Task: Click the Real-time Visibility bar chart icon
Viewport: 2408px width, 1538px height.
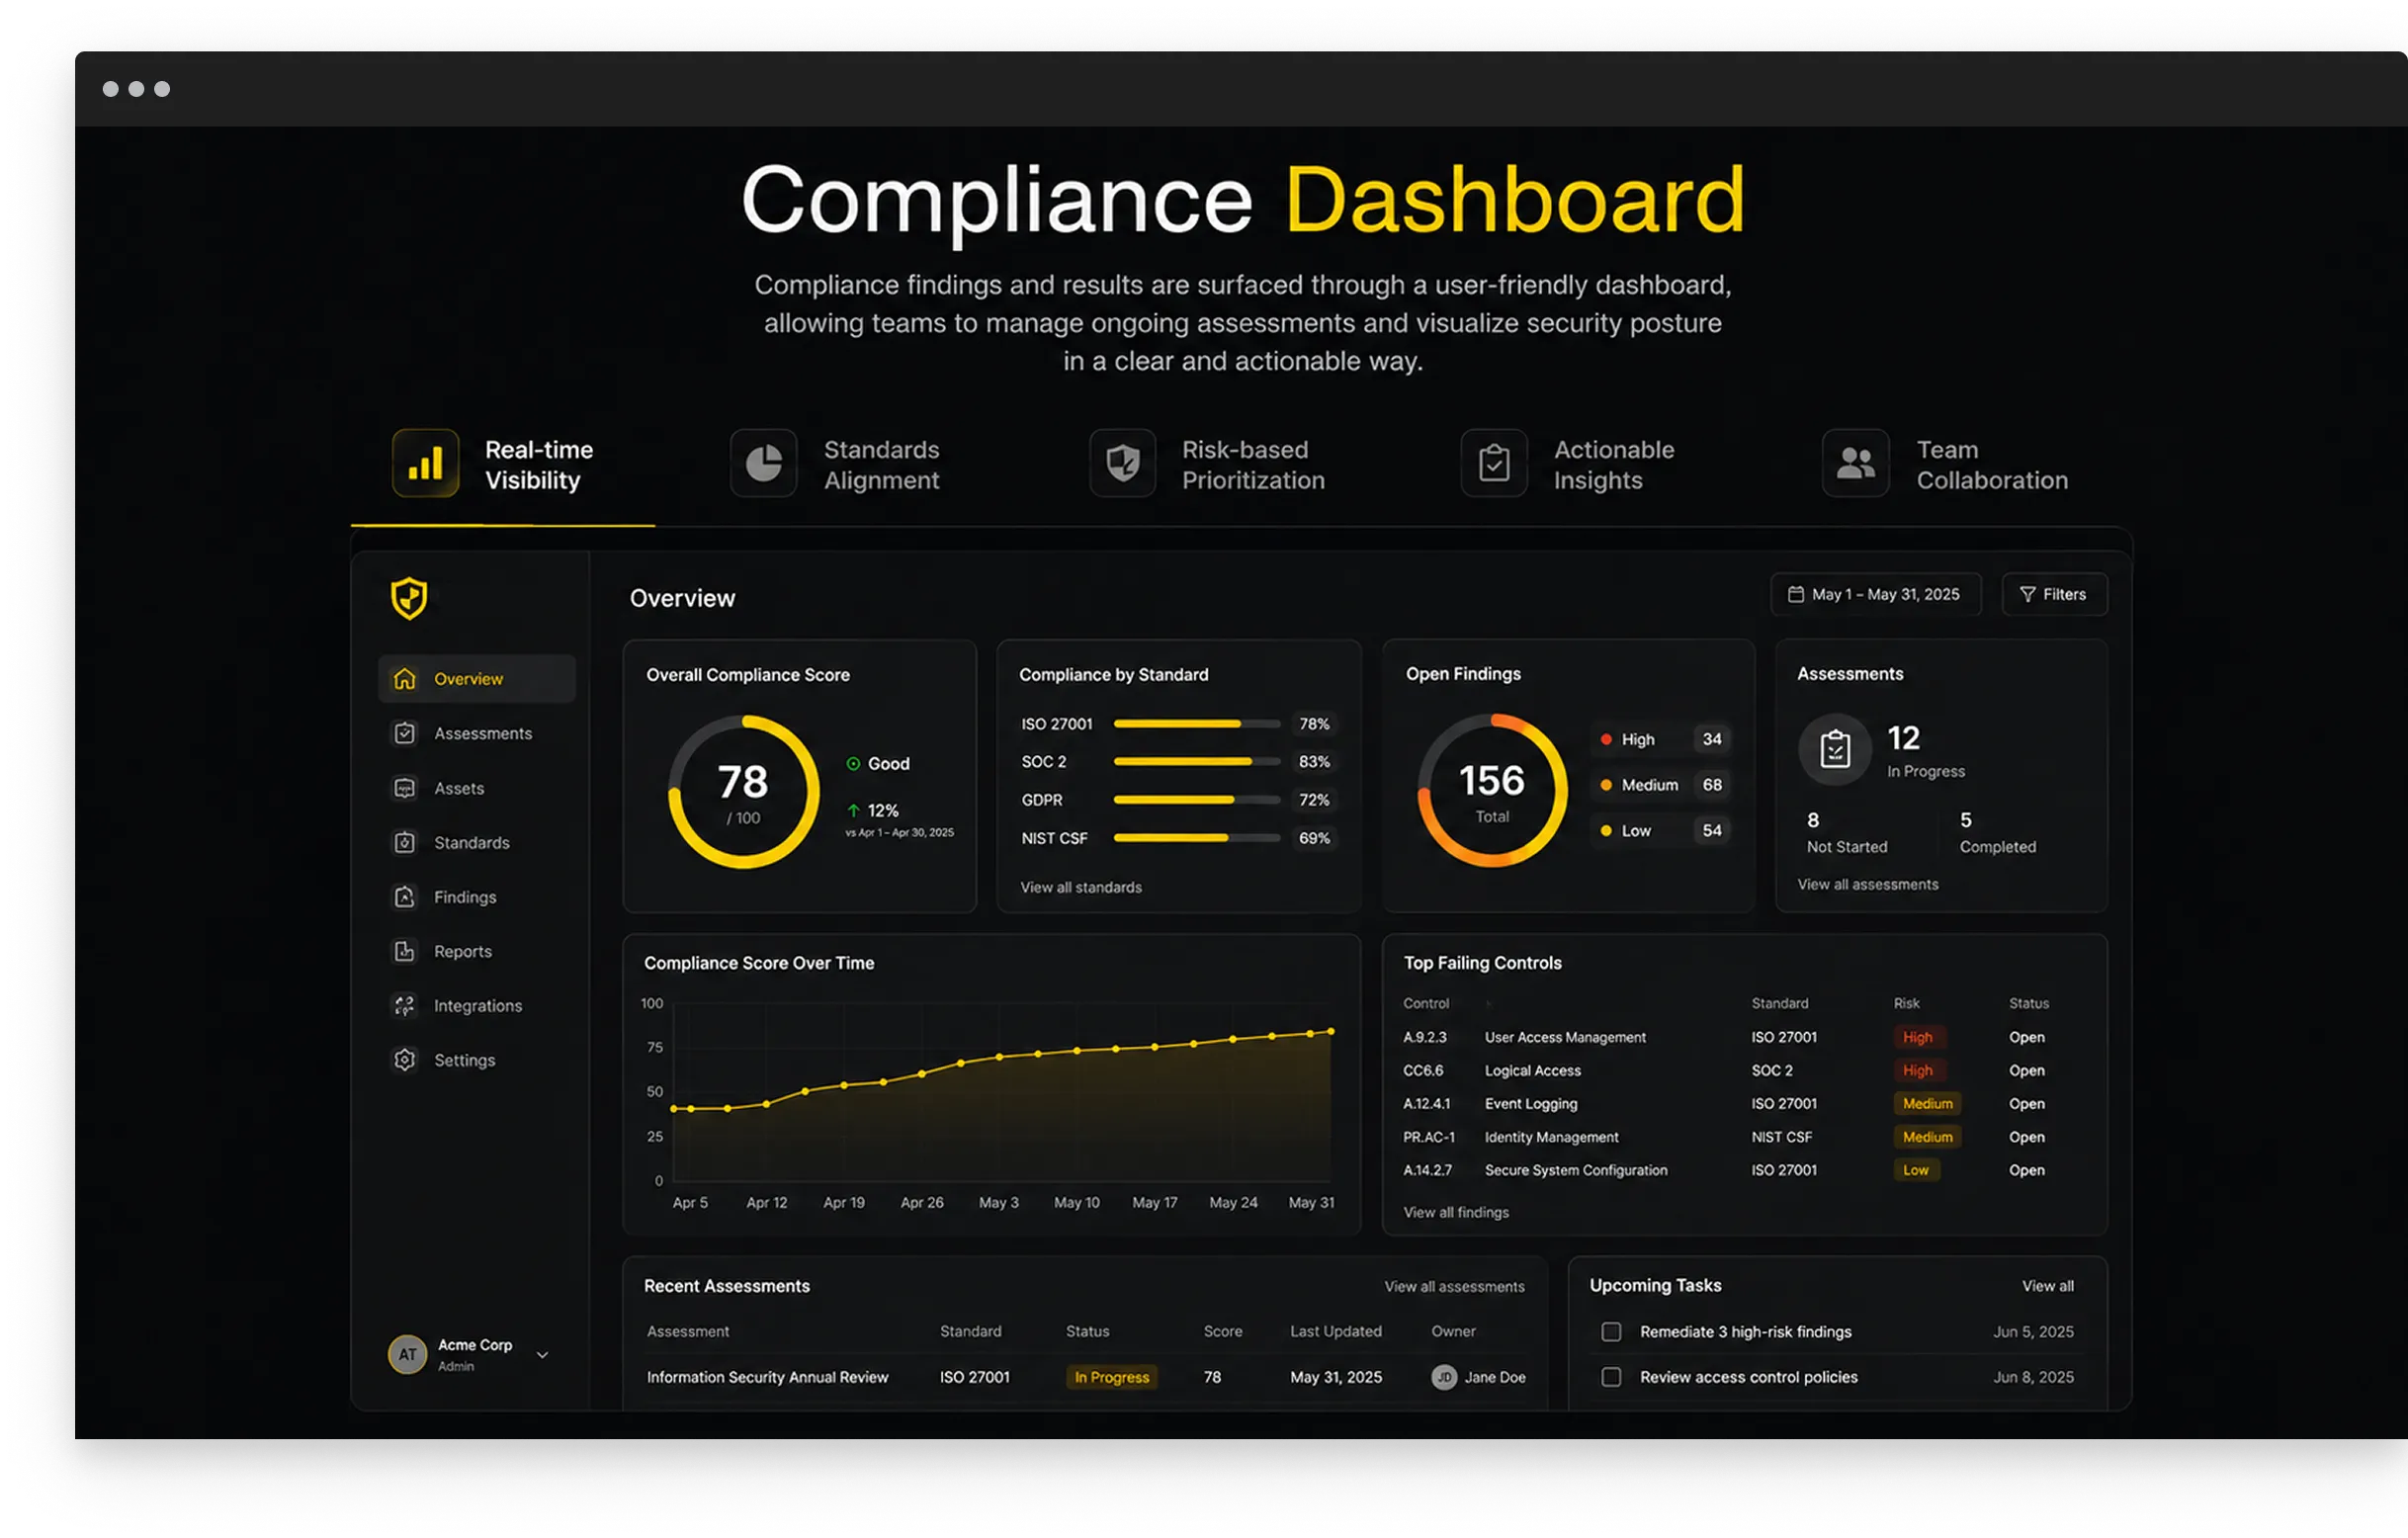Action: [x=425, y=464]
